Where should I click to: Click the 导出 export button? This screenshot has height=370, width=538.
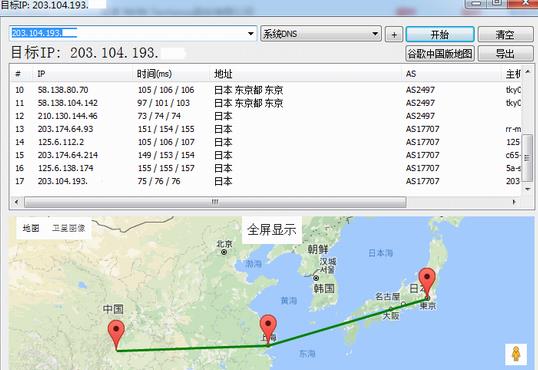click(505, 54)
